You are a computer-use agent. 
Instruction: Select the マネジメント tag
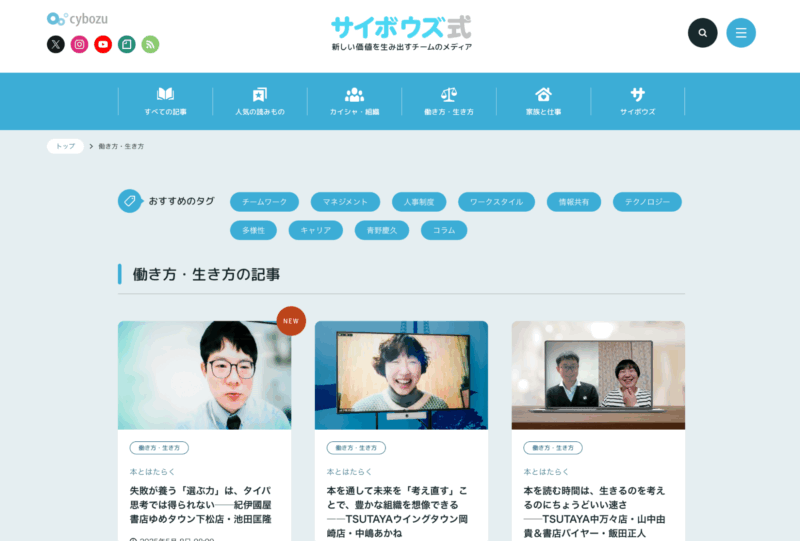(x=345, y=202)
